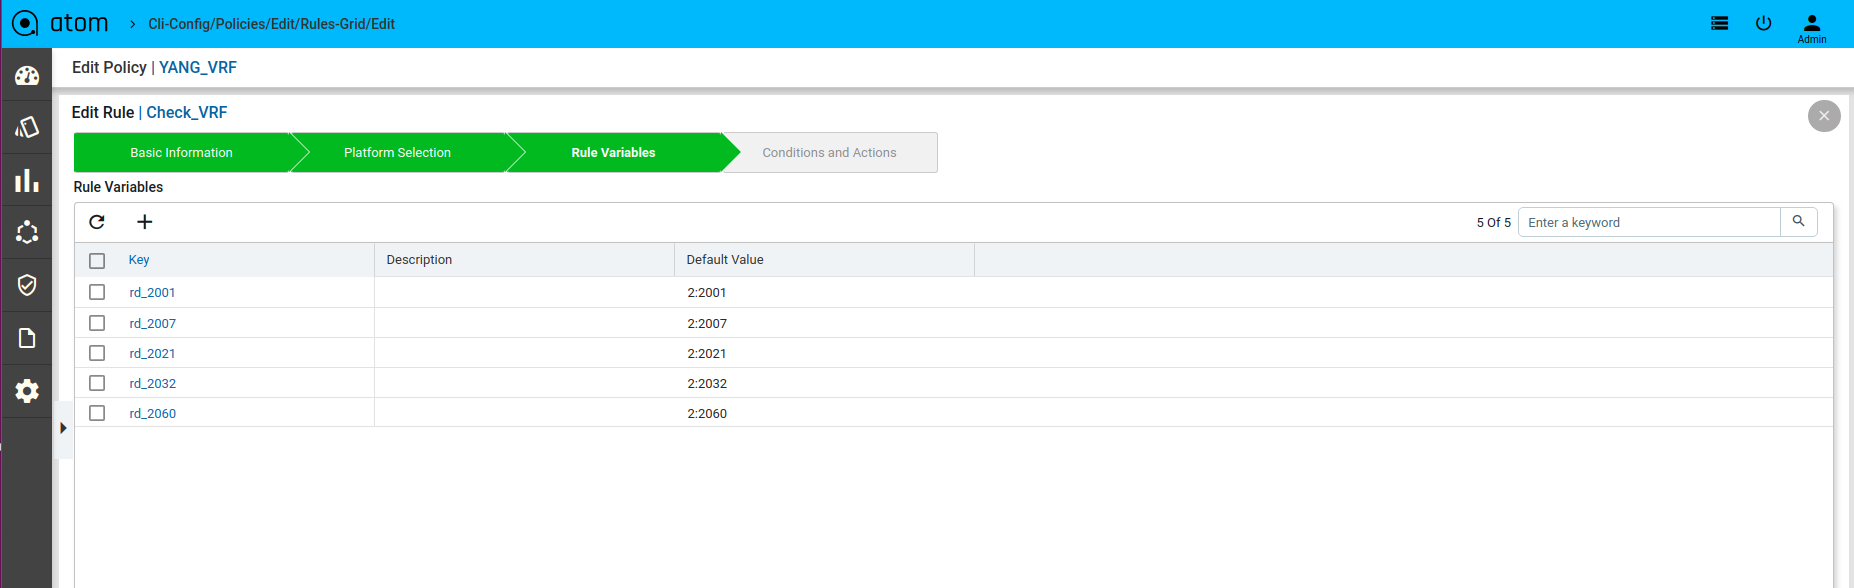Check the rd_2032 row checkbox
Screen dimensions: 1854x588
point(97,383)
